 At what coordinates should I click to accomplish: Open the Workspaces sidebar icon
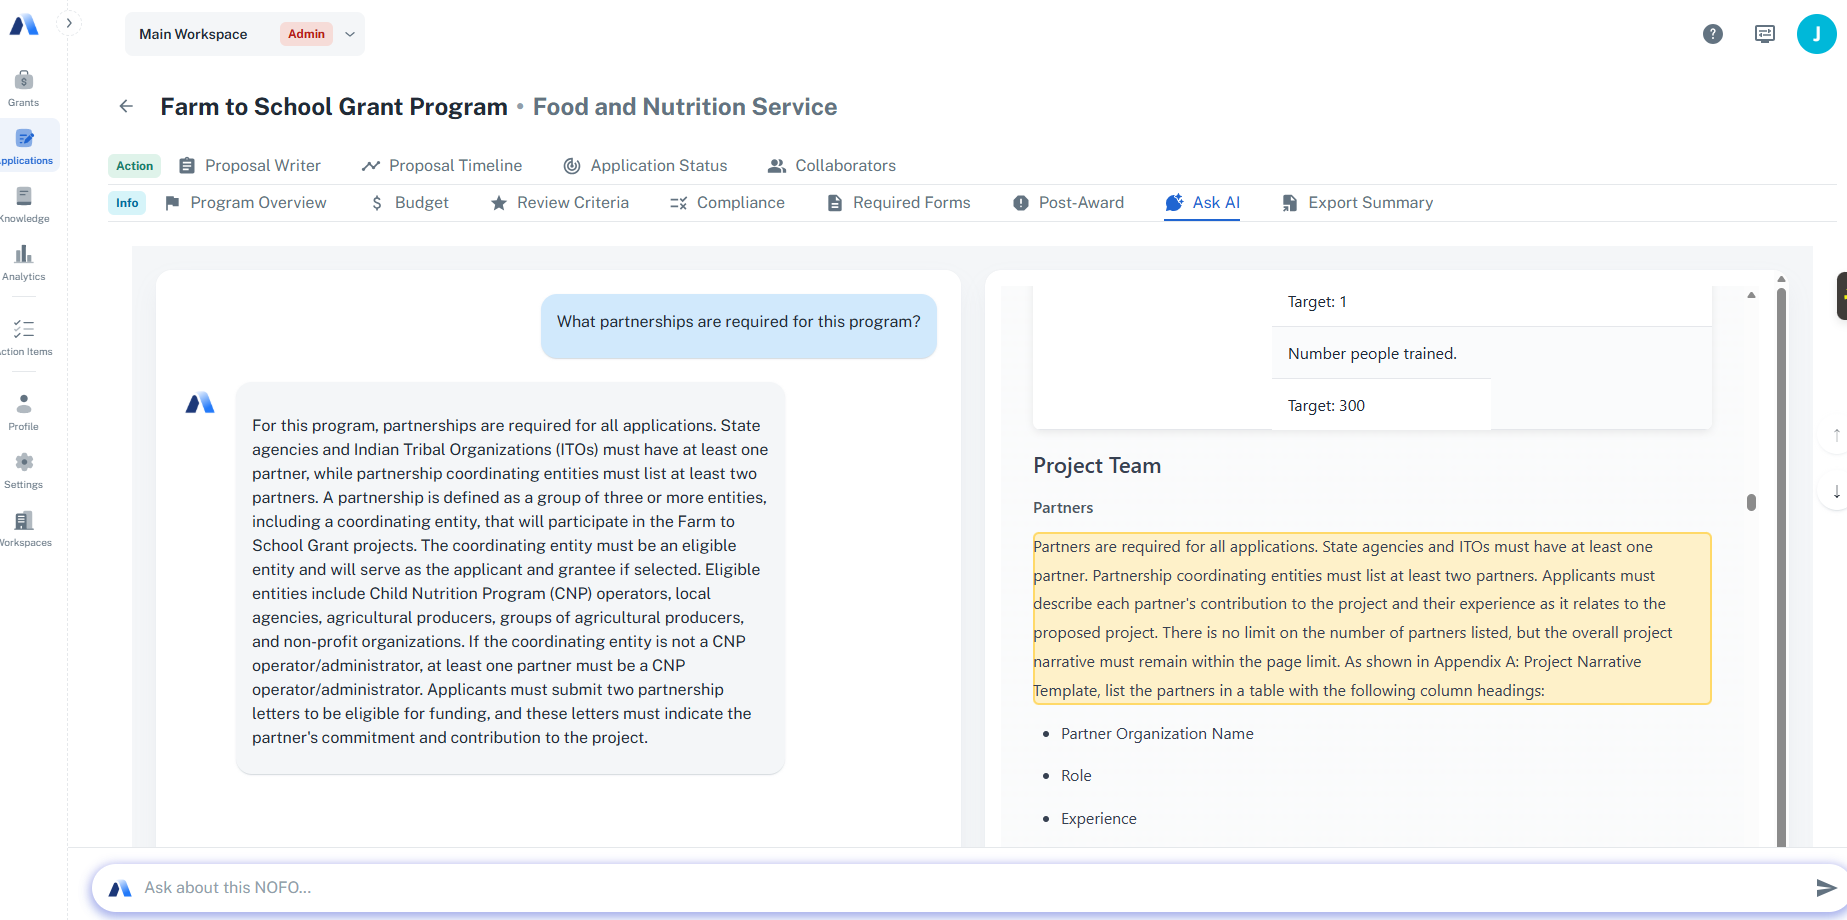click(22, 526)
